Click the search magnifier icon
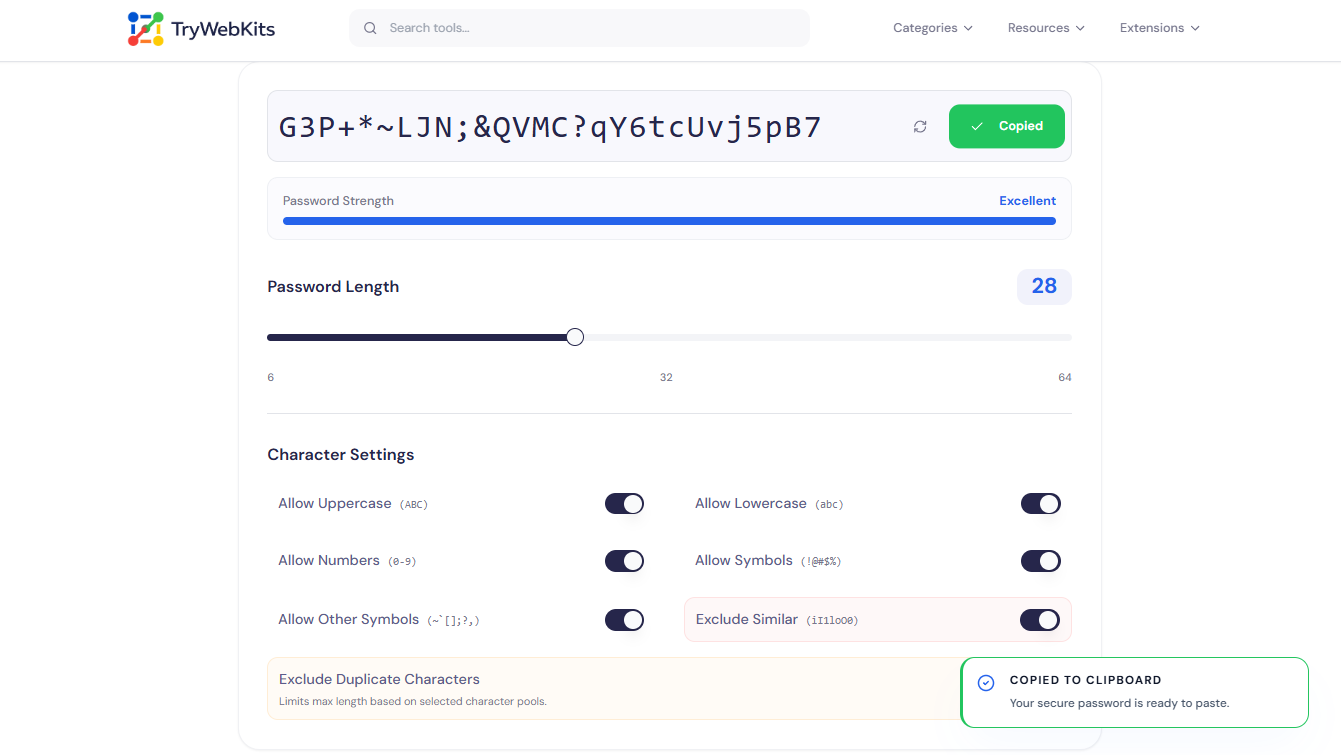The image size is (1341, 755). point(370,28)
